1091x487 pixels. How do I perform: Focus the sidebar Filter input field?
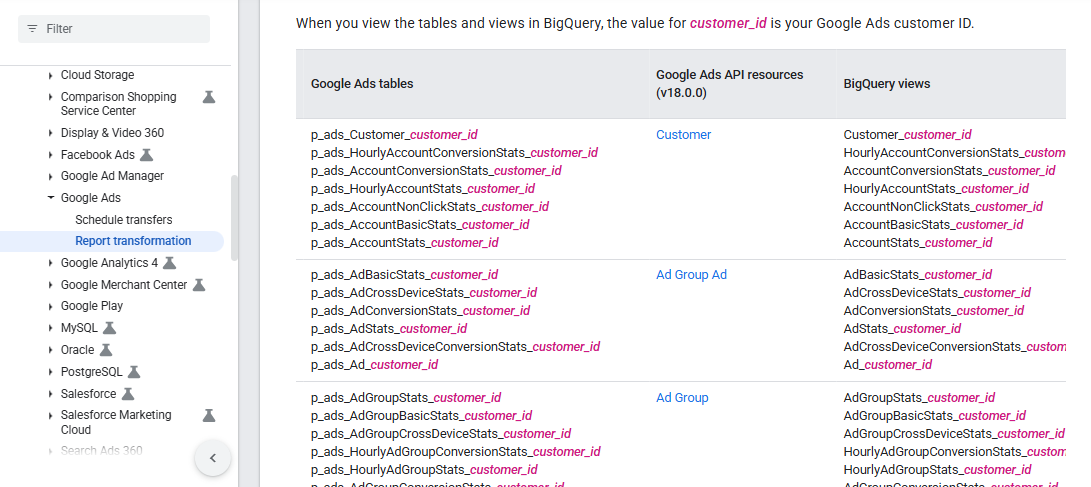point(114,29)
